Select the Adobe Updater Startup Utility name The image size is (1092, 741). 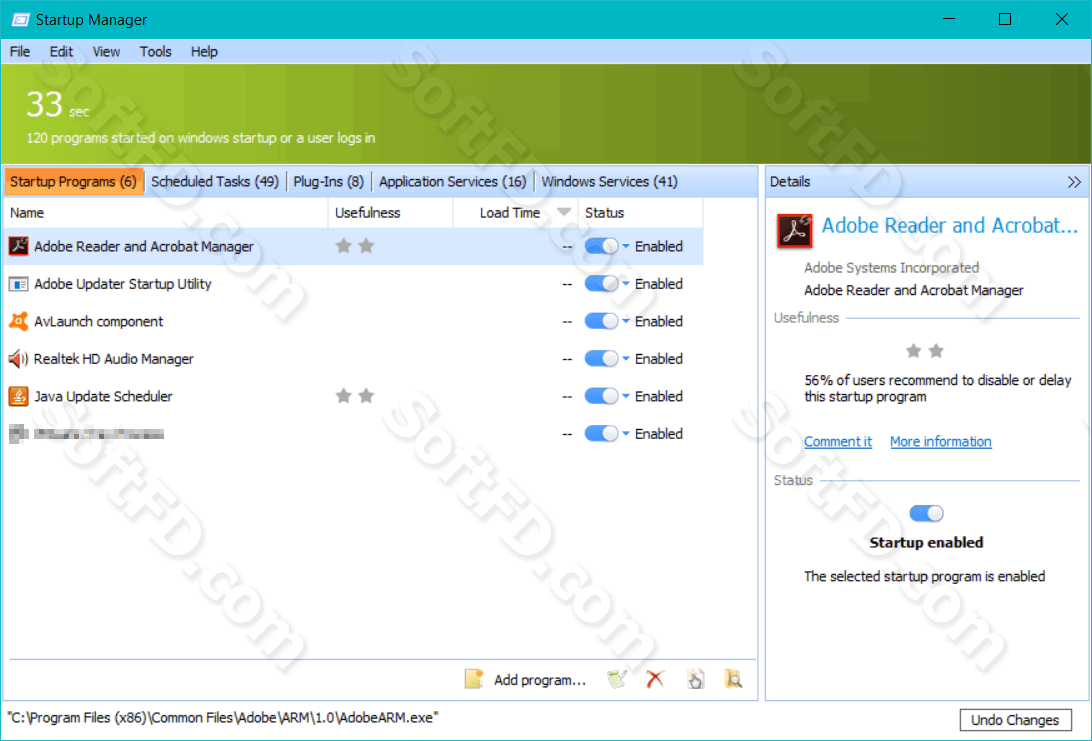coord(123,284)
